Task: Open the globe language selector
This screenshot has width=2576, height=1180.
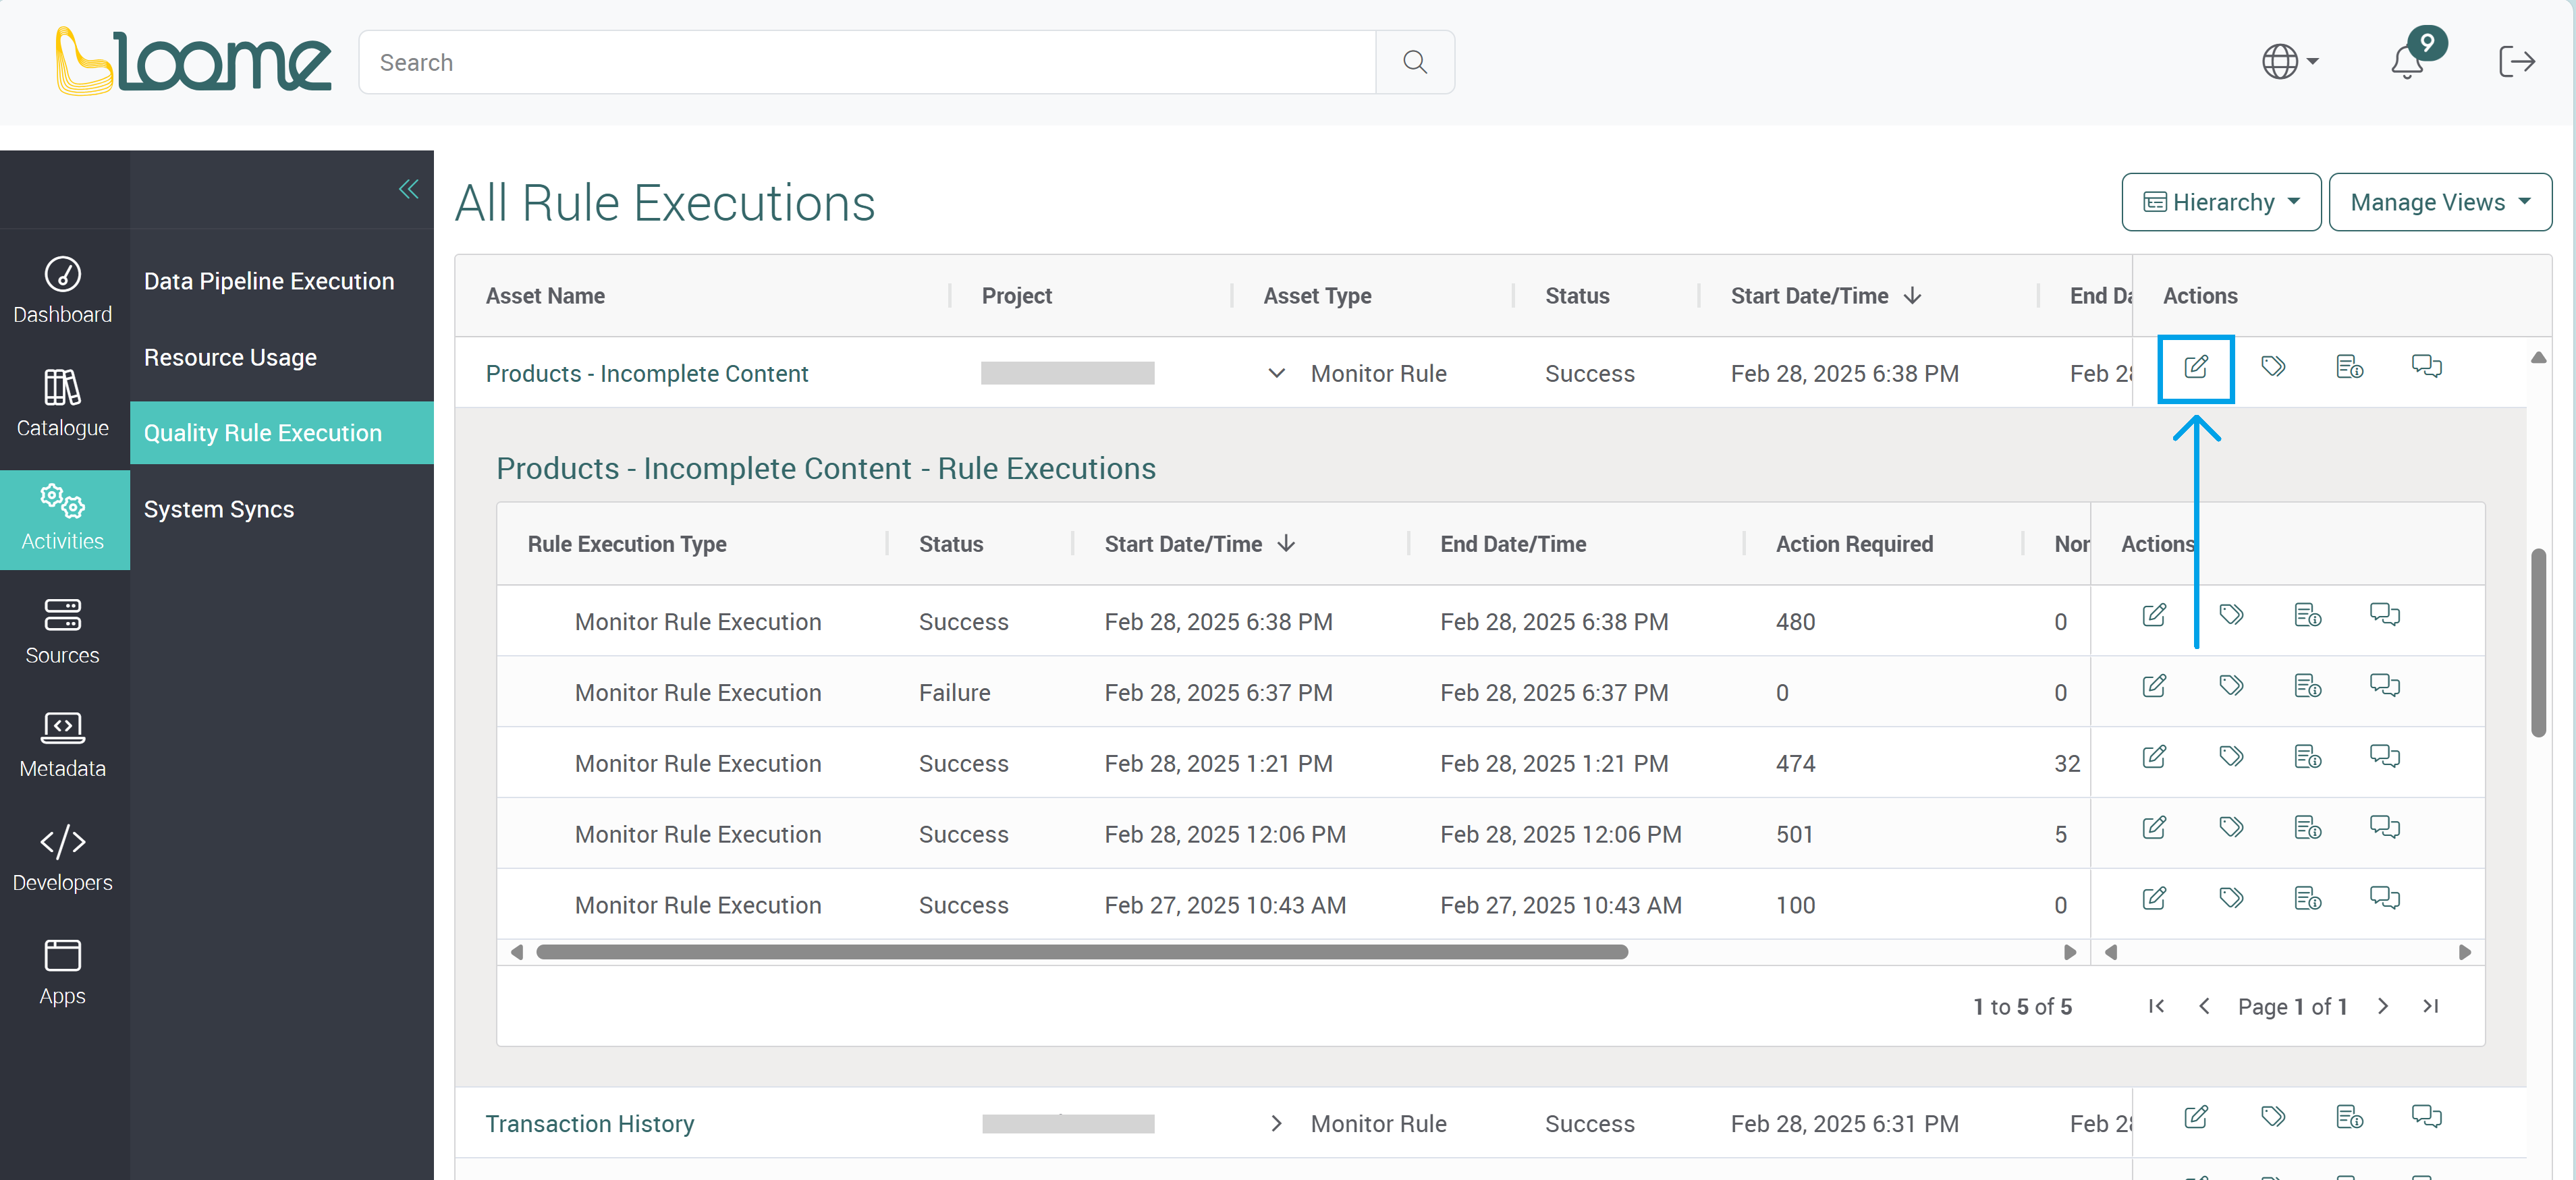Action: coord(2290,62)
